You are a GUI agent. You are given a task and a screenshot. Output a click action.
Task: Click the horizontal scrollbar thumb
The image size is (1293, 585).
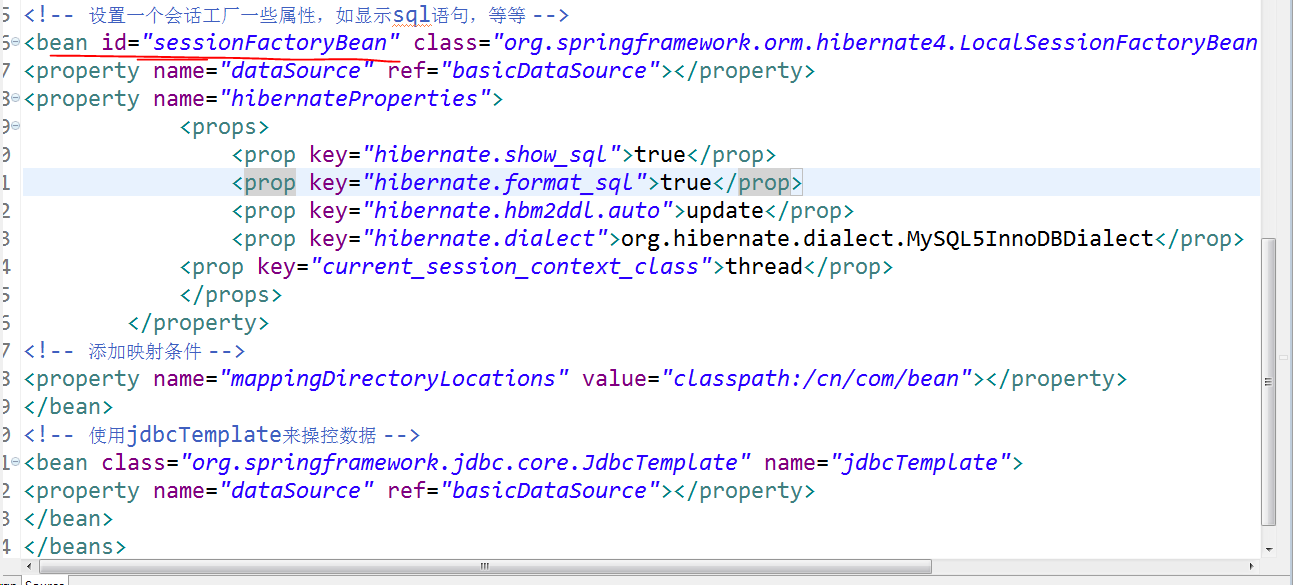tap(483, 567)
